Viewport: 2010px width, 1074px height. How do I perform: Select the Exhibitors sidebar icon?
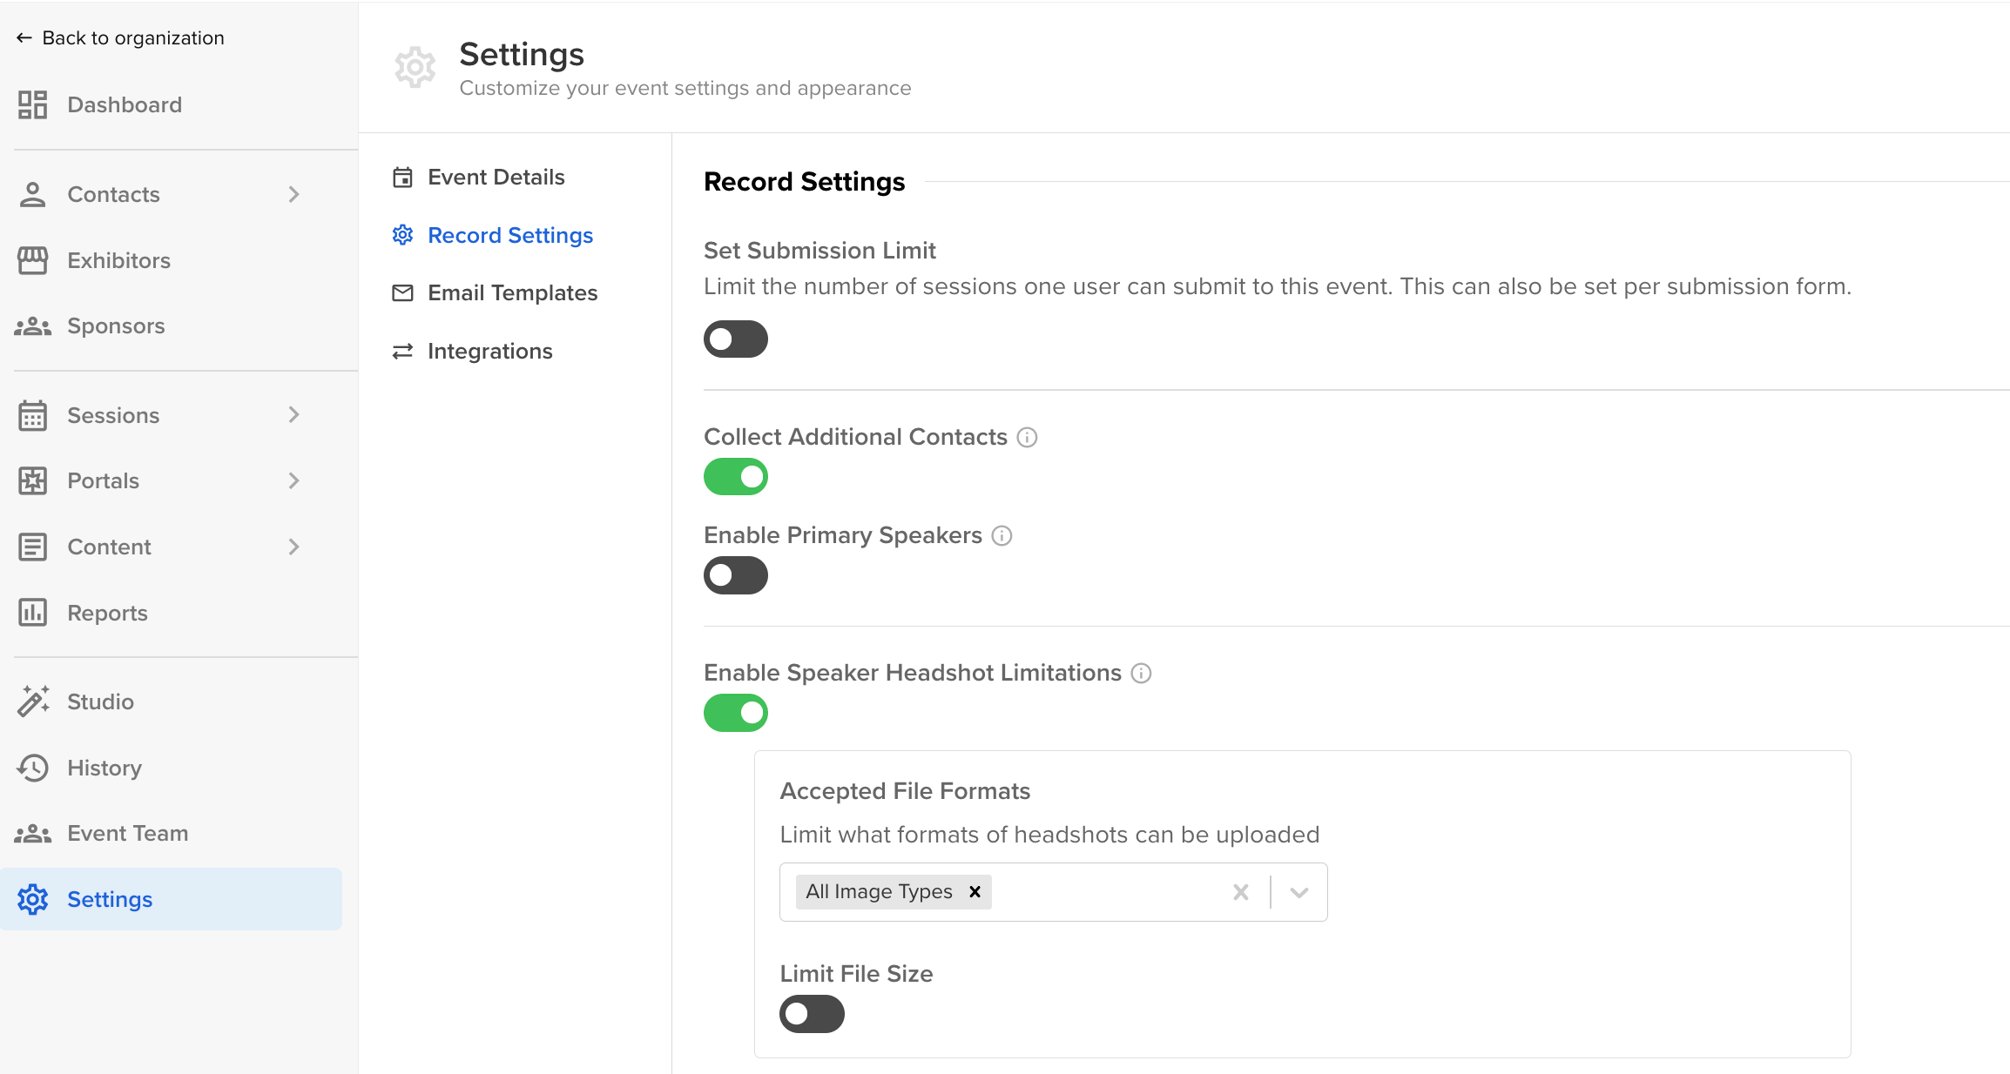pyautogui.click(x=33, y=260)
